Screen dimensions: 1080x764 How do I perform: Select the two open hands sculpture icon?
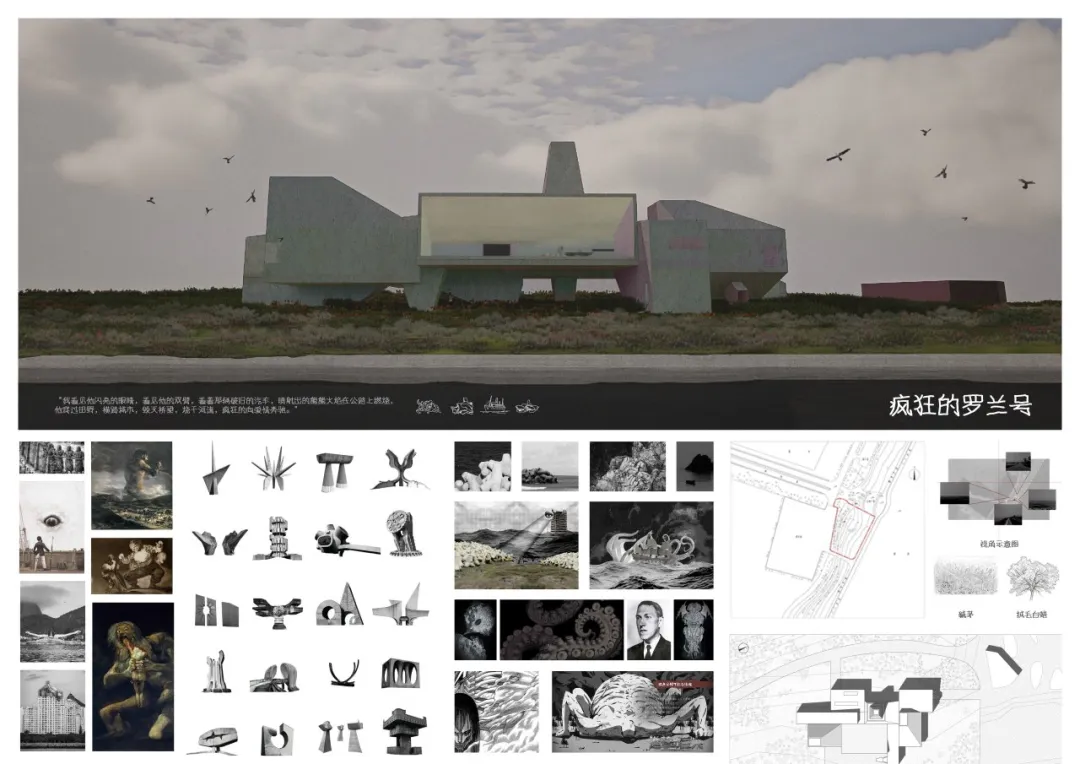[x=220, y=542]
